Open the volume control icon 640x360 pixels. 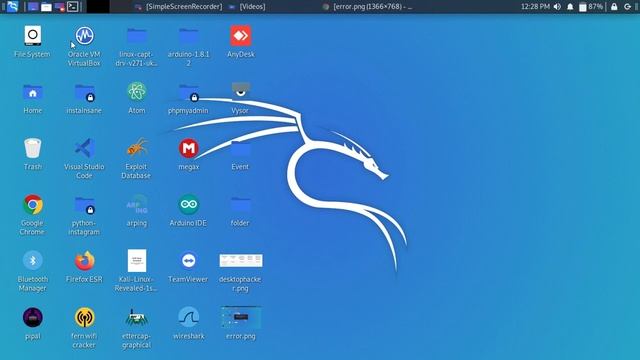coord(557,7)
